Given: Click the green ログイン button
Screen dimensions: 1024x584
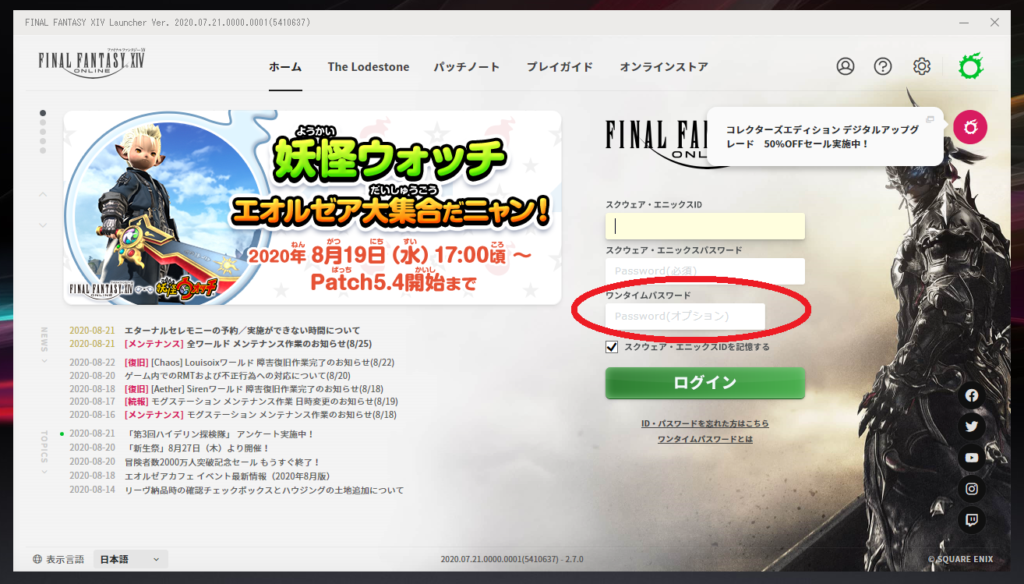Looking at the screenshot, I should 705,383.
